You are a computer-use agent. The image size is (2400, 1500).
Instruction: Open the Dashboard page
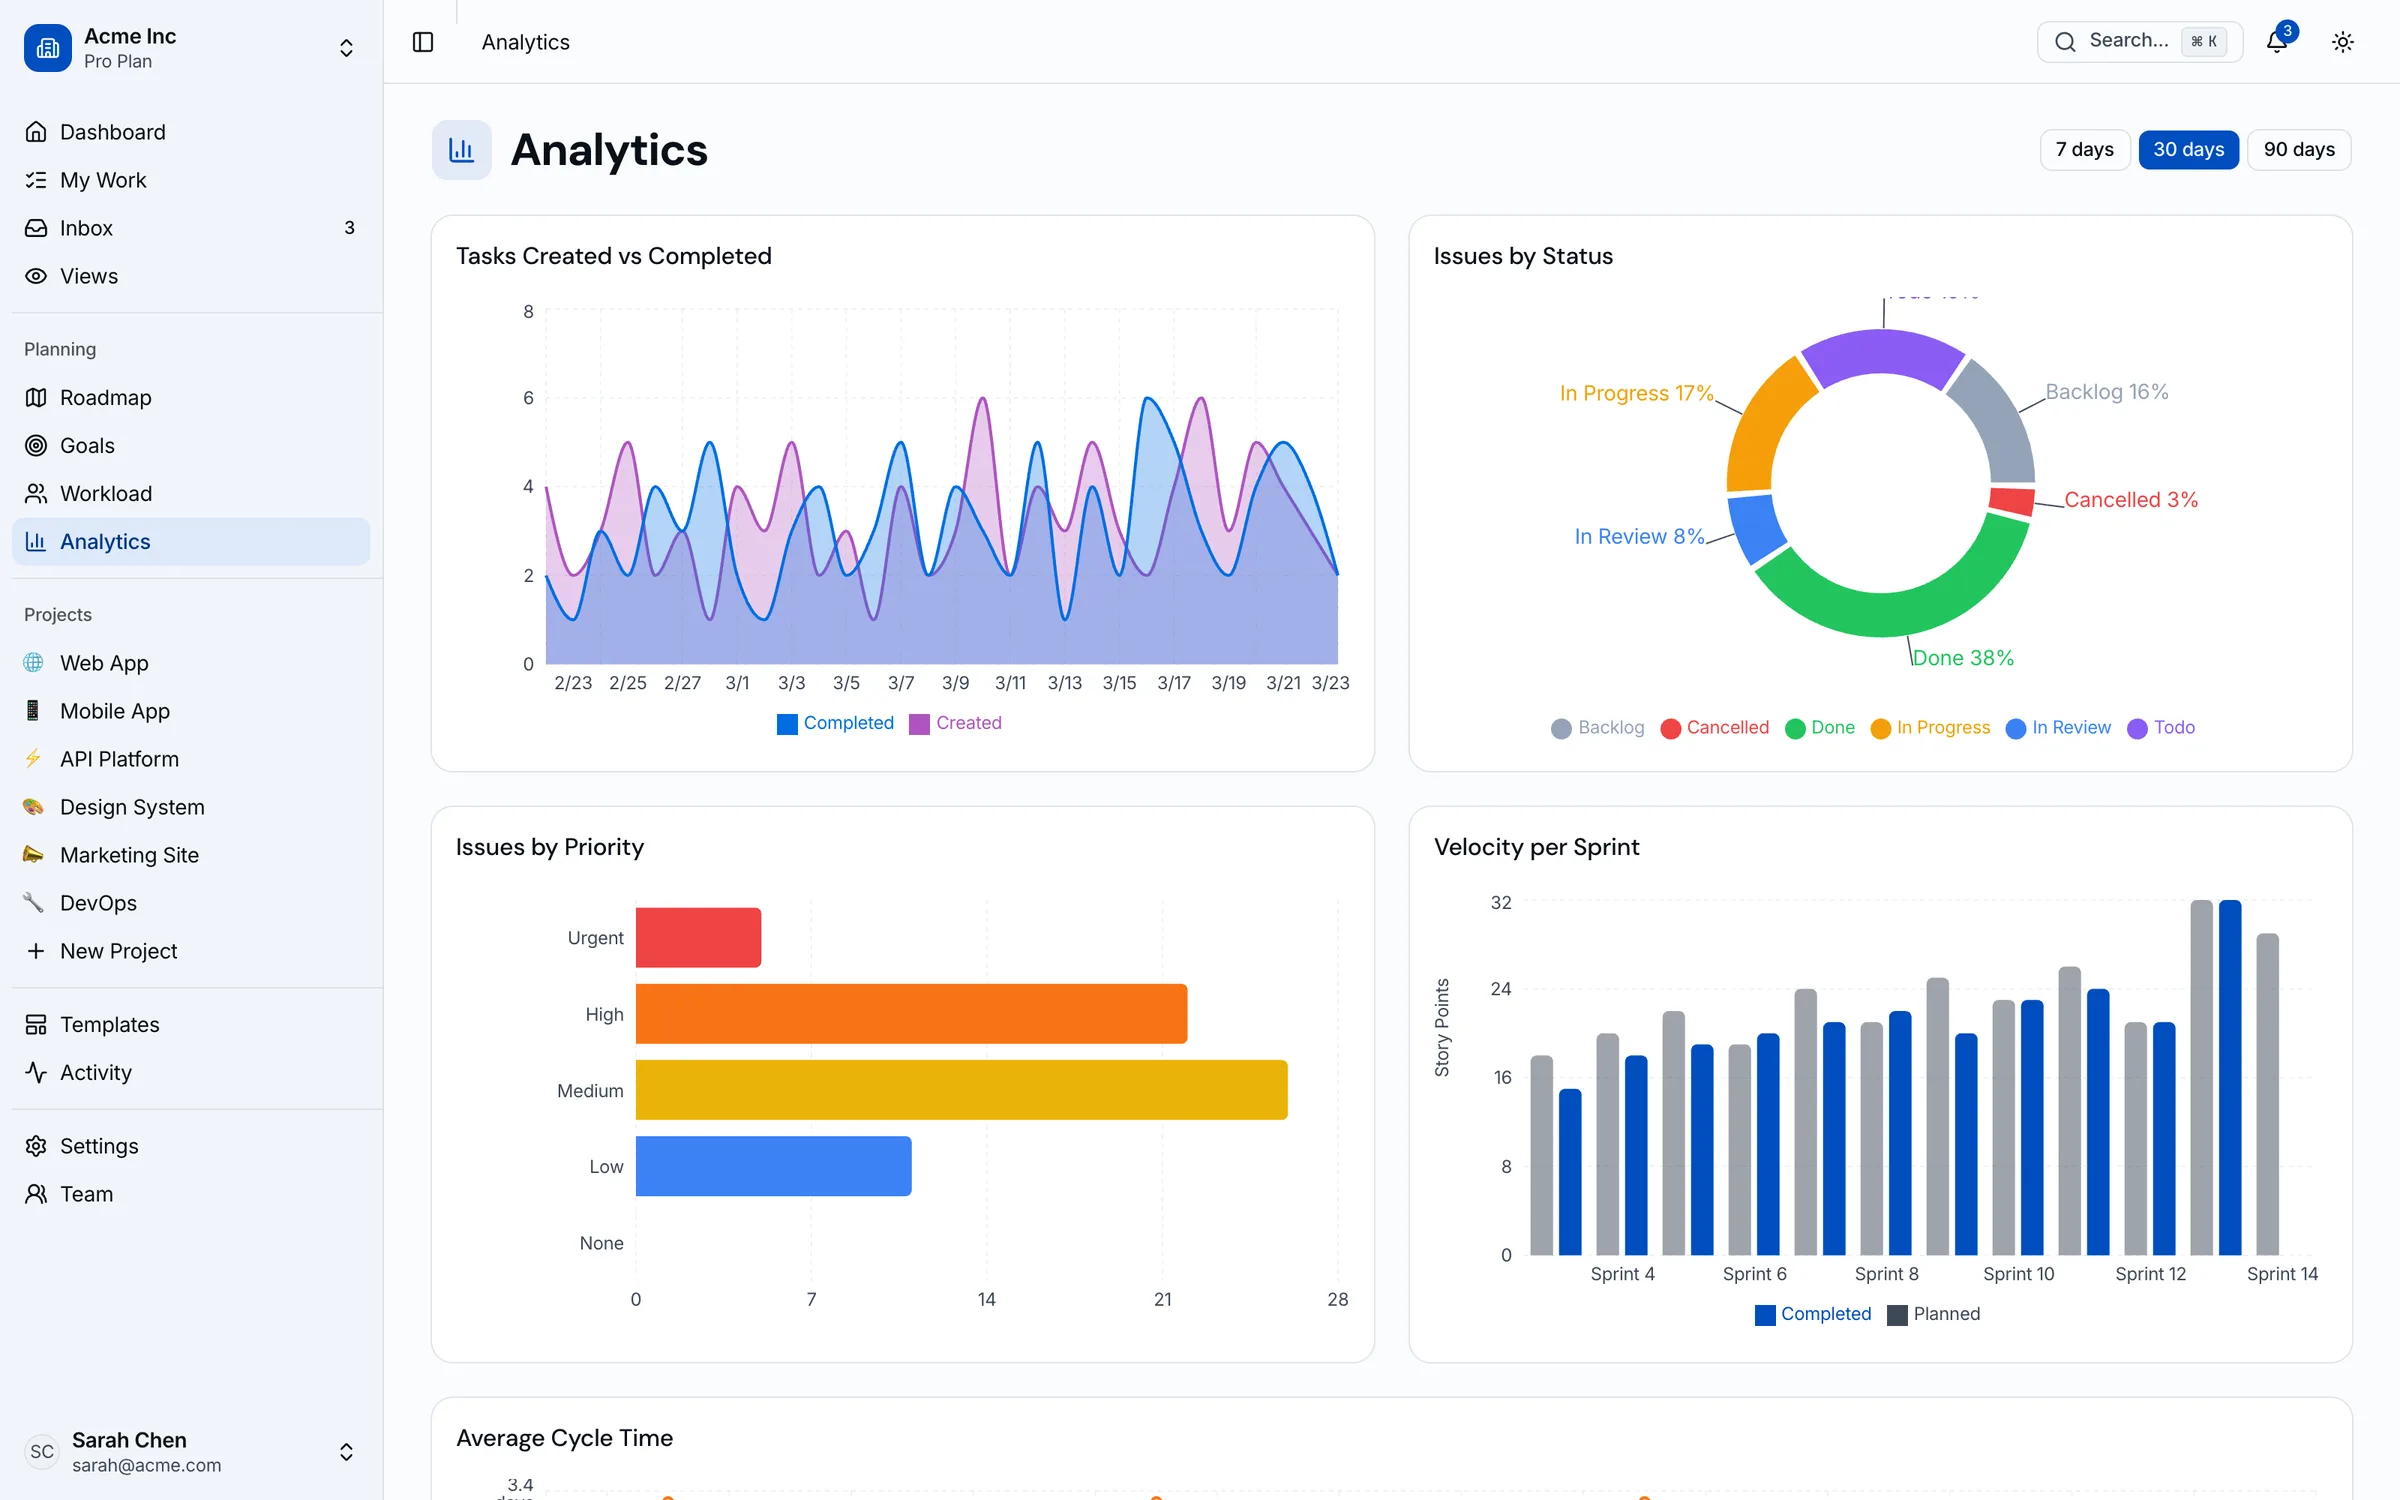(x=191, y=132)
